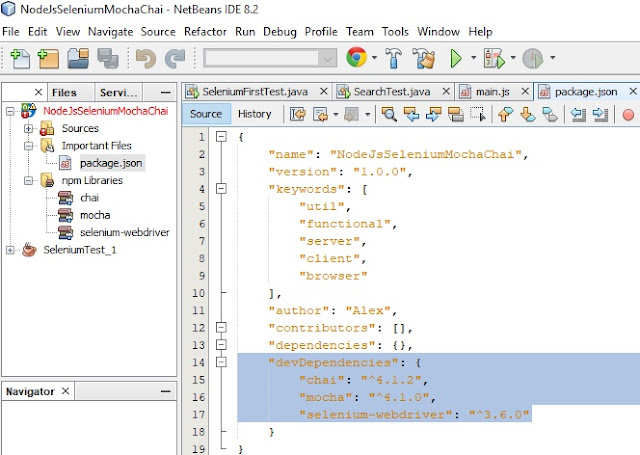Click the Find Previous Occurrence icon
The height and width of the screenshot is (455, 640).
(411, 115)
